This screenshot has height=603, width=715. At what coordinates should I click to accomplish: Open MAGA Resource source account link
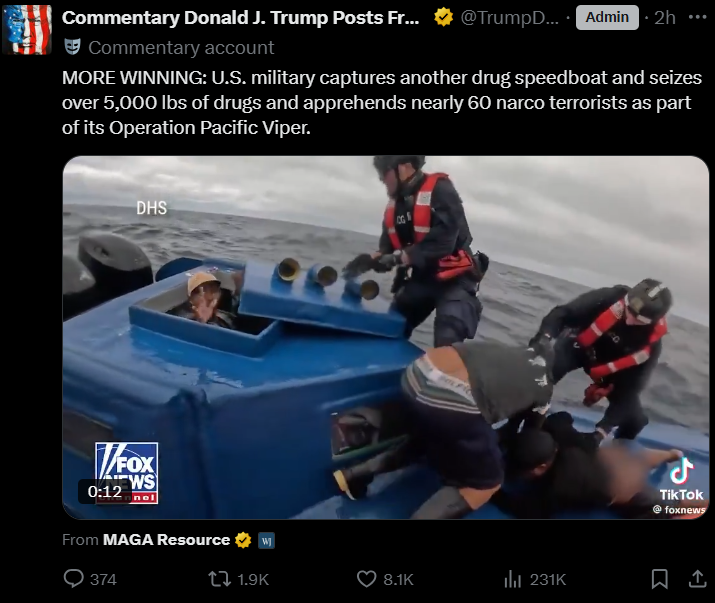[x=166, y=540]
